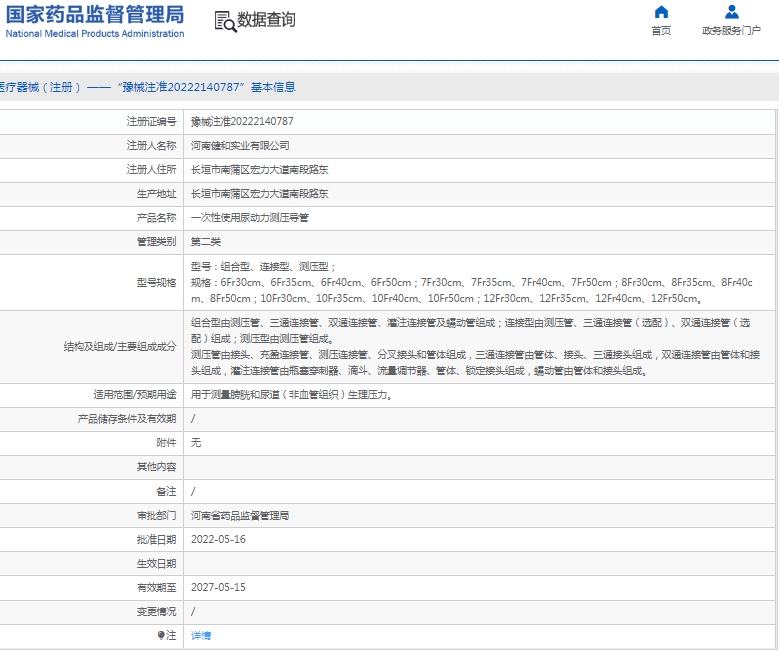The image size is (779, 651).
Task: Click the intended use 用于测量膀胱和尿道 text
Action: pyautogui.click(x=291, y=395)
